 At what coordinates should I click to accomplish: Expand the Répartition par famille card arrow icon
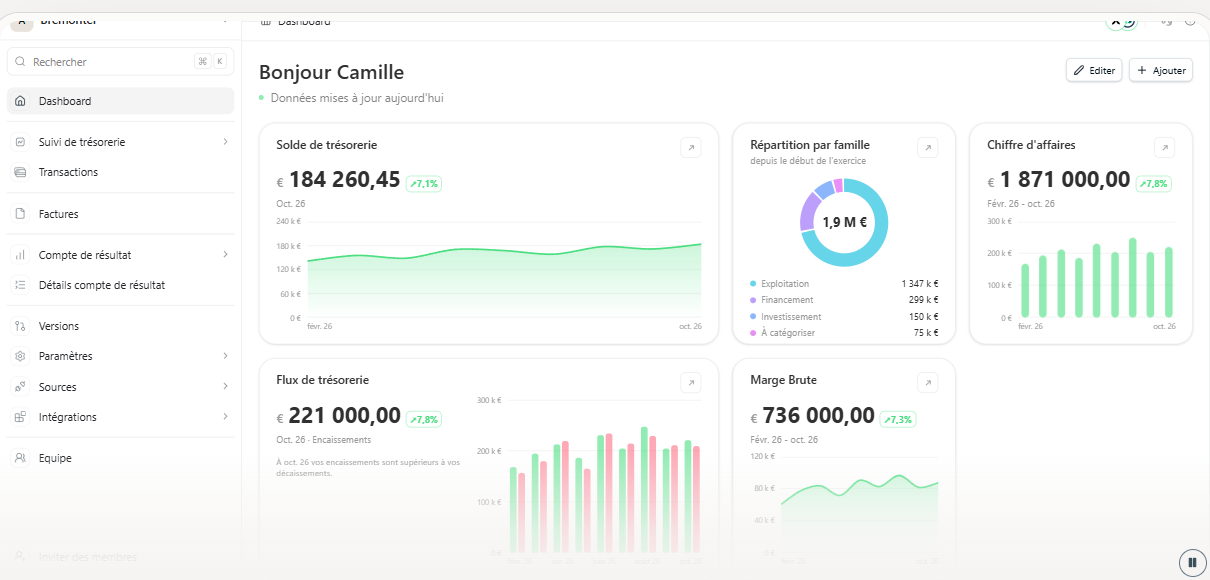[x=928, y=148]
